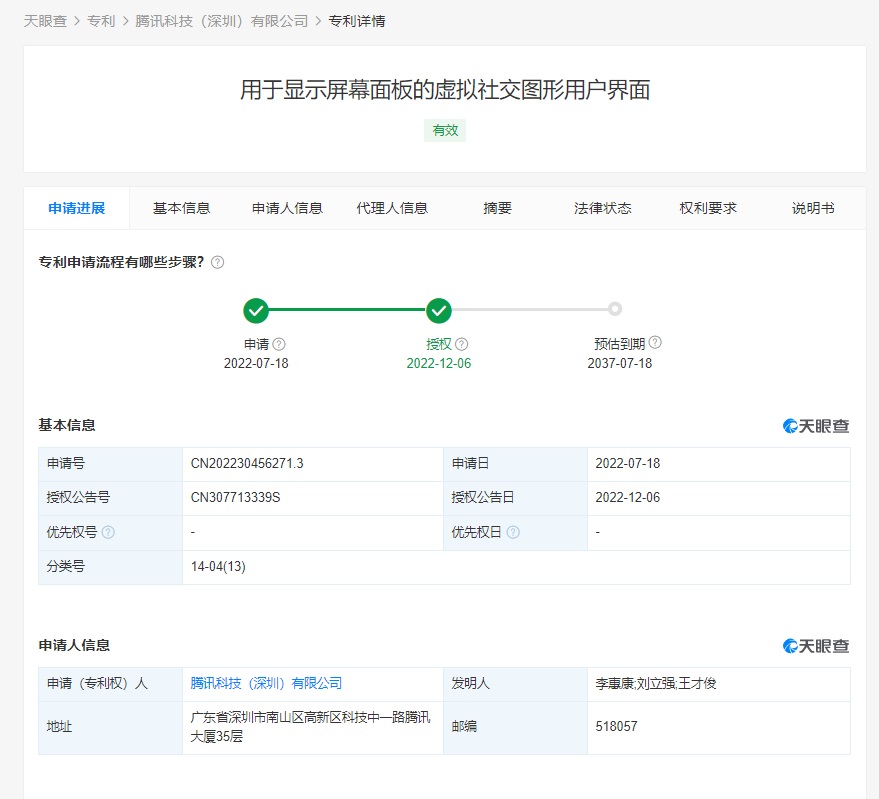Open the 权利要求 tab
This screenshot has width=879, height=799.
tap(708, 209)
